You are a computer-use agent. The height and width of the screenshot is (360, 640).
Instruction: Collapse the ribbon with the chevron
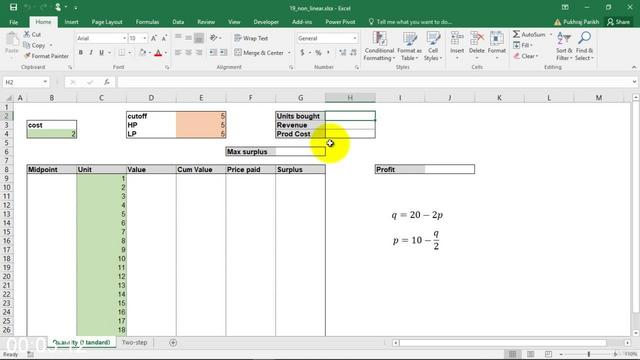(634, 67)
